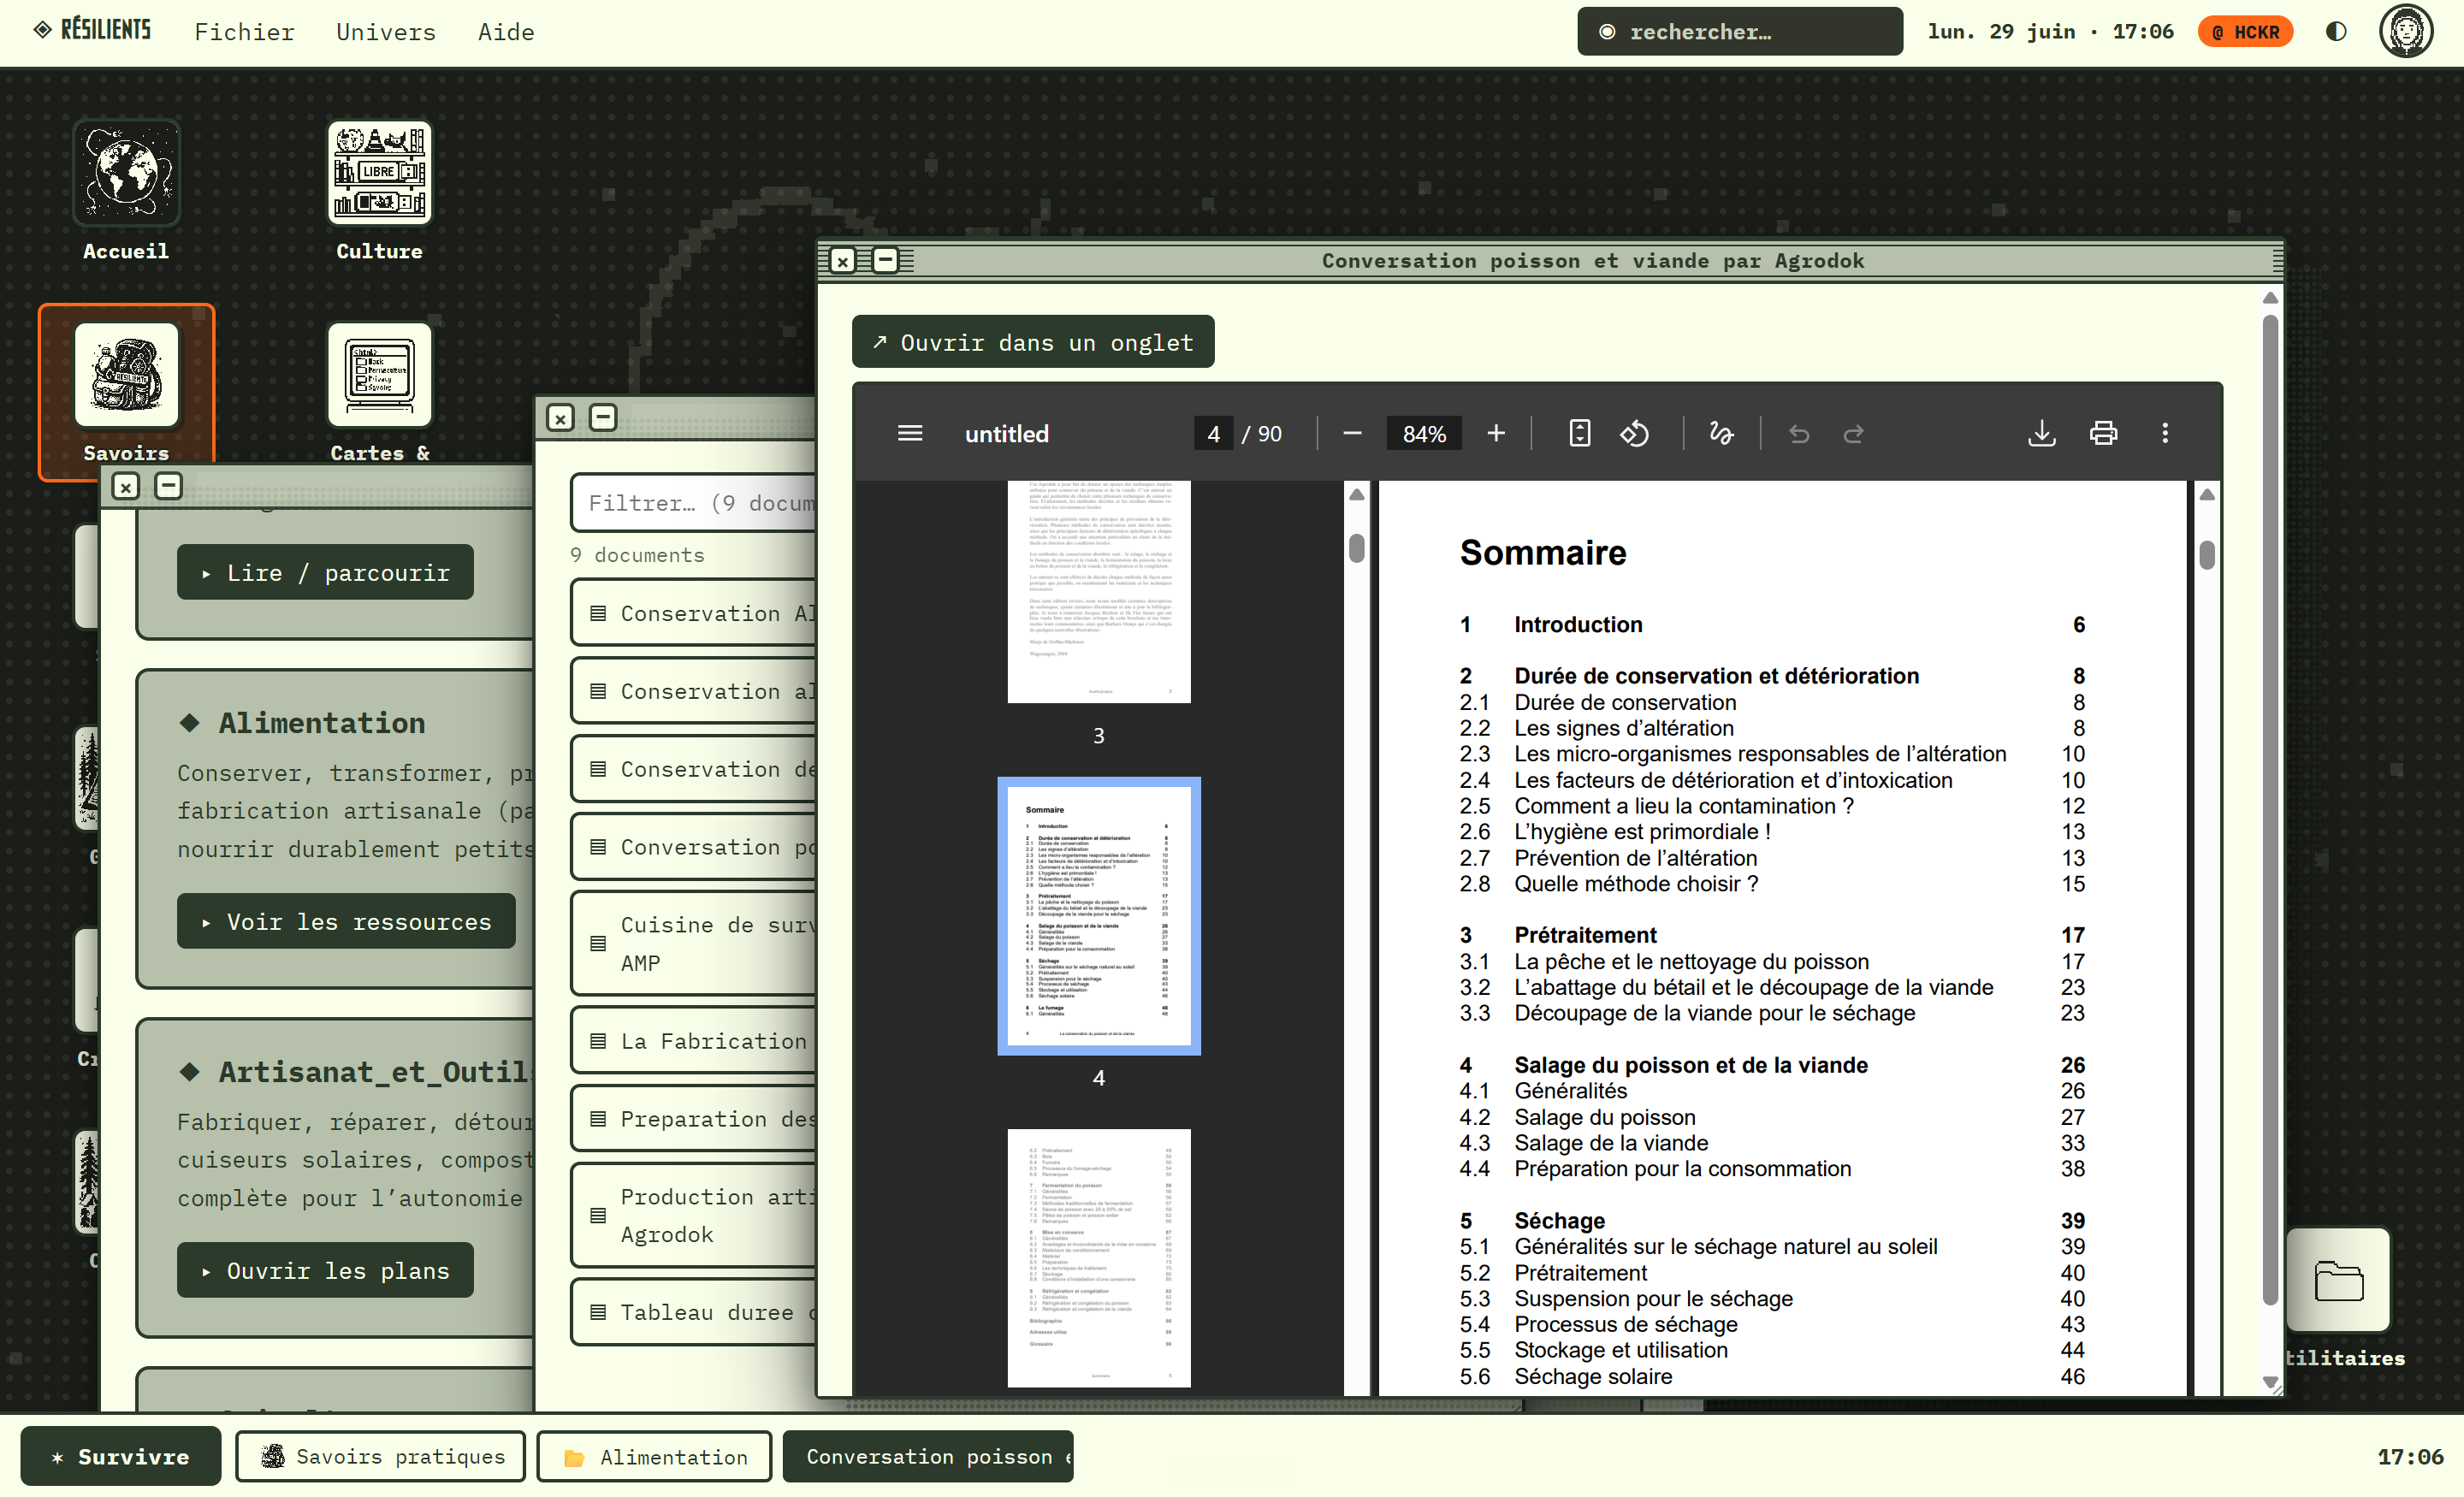
Task: Switch to Savoirs pratiques taskbar item
Action: 381,1456
